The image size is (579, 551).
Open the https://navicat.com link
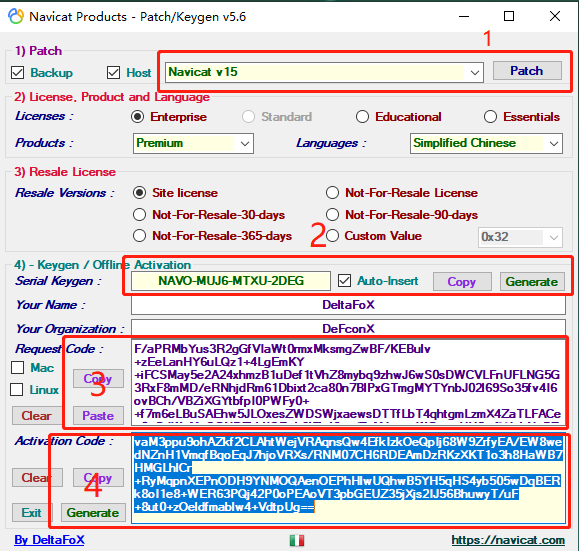508,540
